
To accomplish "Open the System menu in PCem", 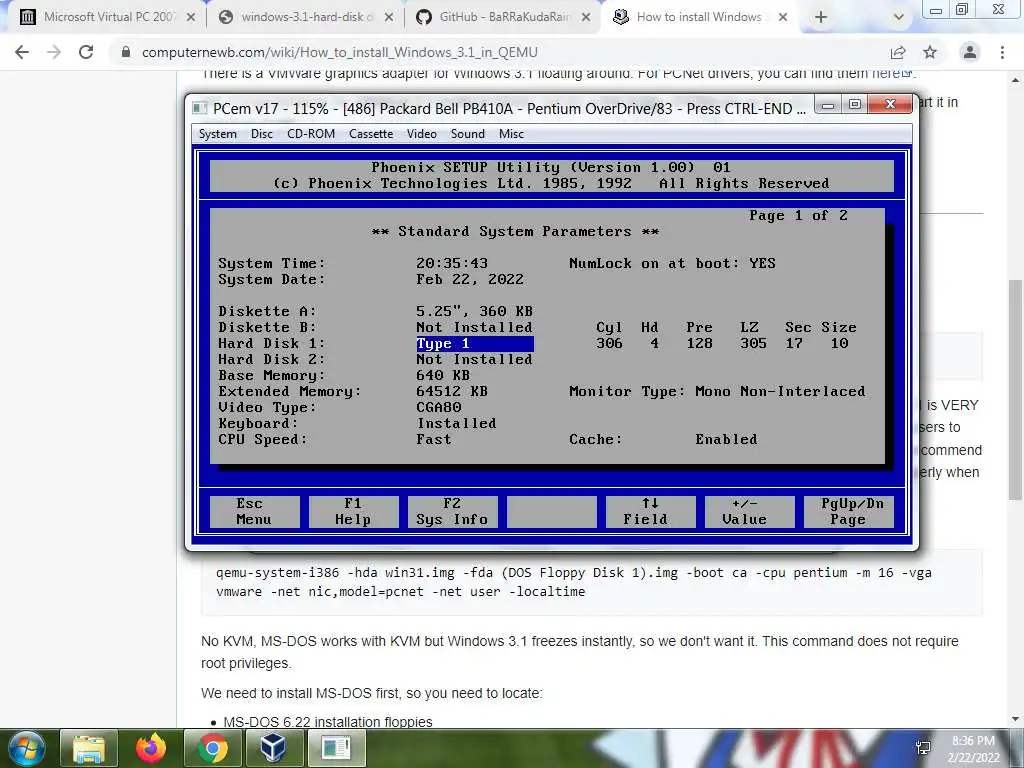I will coord(217,134).
